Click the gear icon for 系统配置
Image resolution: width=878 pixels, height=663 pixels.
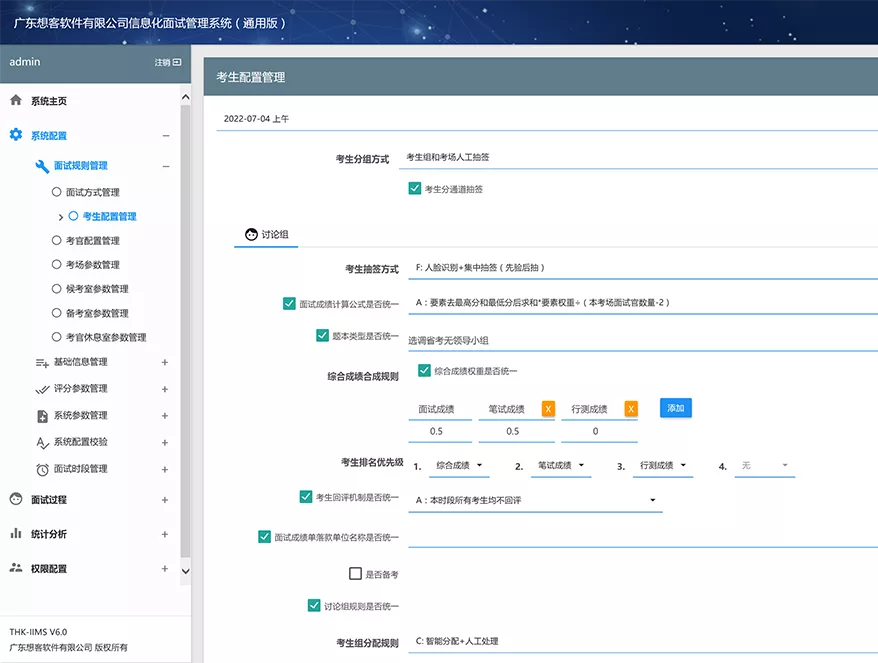pos(16,134)
